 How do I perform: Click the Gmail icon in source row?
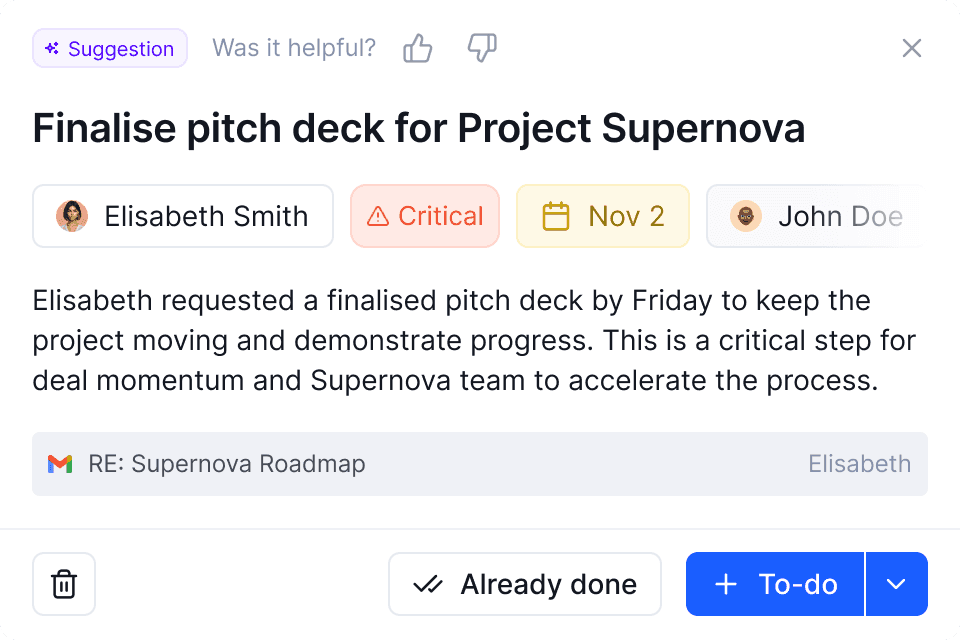[60, 464]
